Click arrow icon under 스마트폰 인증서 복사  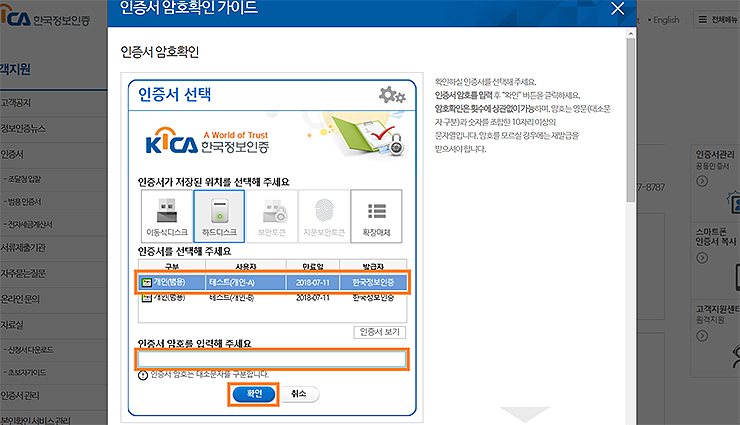click(x=702, y=258)
